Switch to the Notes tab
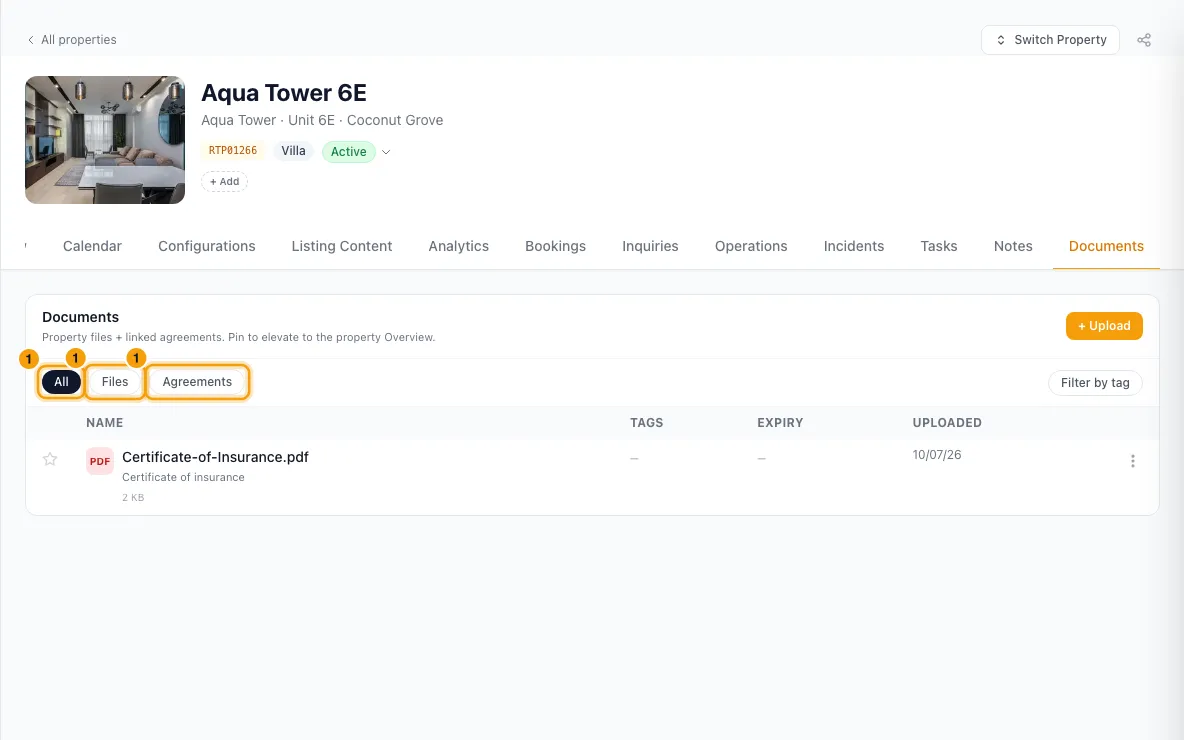Viewport: 1184px width, 740px height. (1013, 246)
